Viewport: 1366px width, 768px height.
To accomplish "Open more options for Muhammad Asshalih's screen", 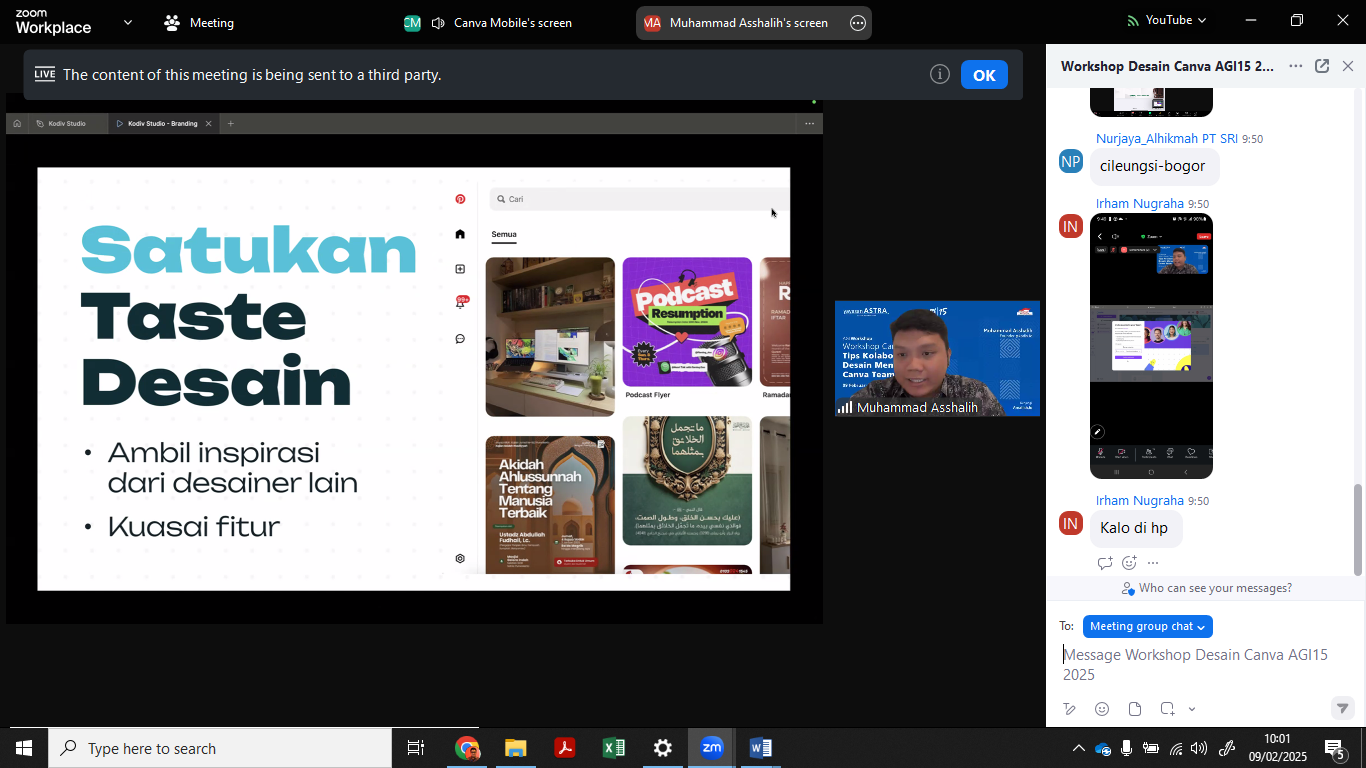I will click(x=858, y=23).
